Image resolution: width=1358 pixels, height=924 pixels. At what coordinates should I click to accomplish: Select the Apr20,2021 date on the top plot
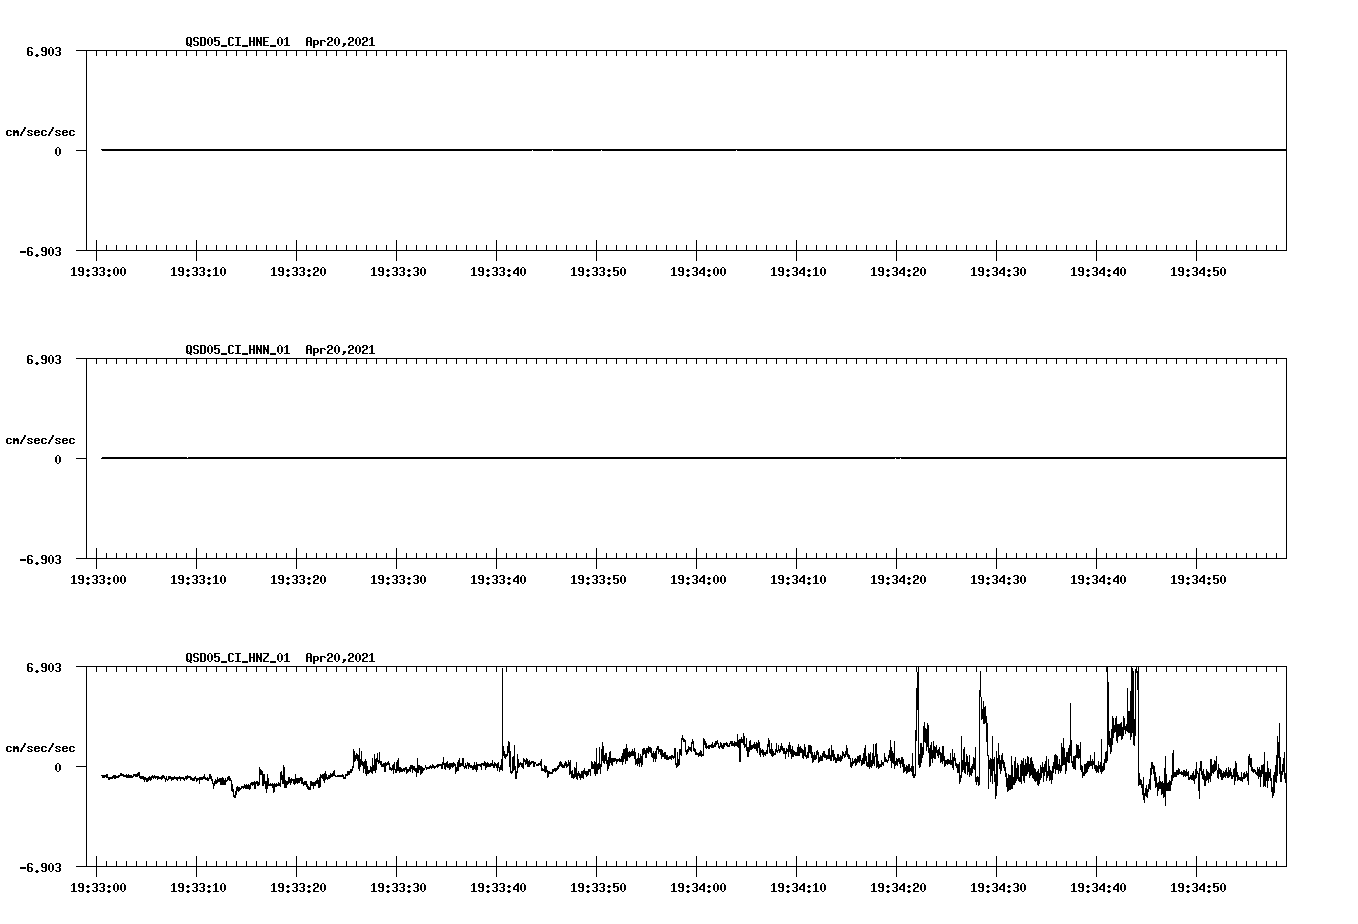pyautogui.click(x=340, y=42)
